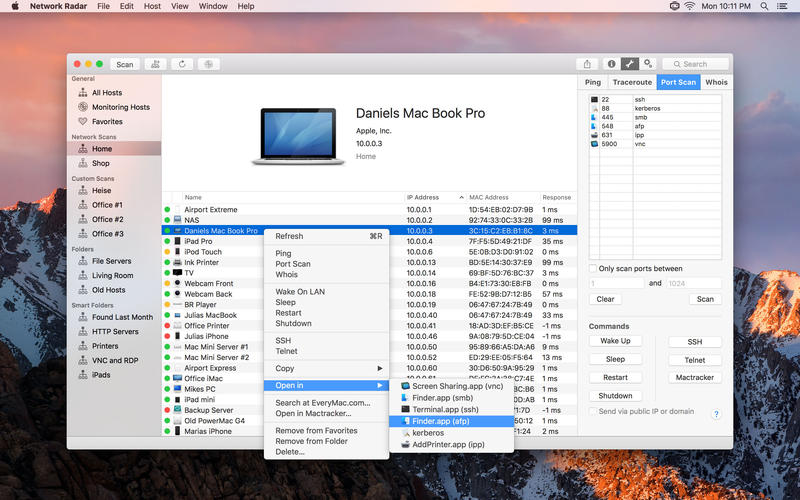This screenshot has width=800, height=500.
Task: Open the Wi-Fi status menu bar icon
Action: pos(689,7)
